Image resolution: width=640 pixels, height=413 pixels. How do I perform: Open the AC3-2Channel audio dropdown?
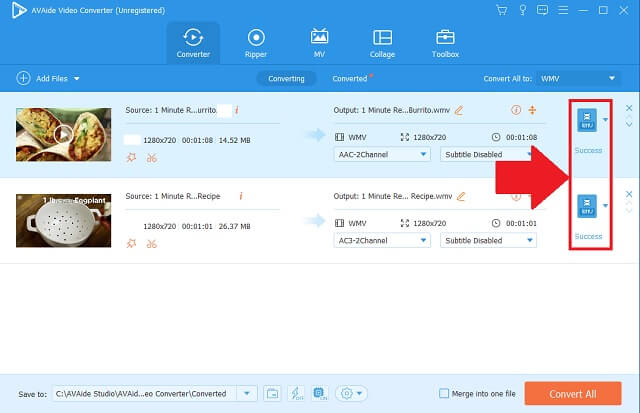click(382, 240)
